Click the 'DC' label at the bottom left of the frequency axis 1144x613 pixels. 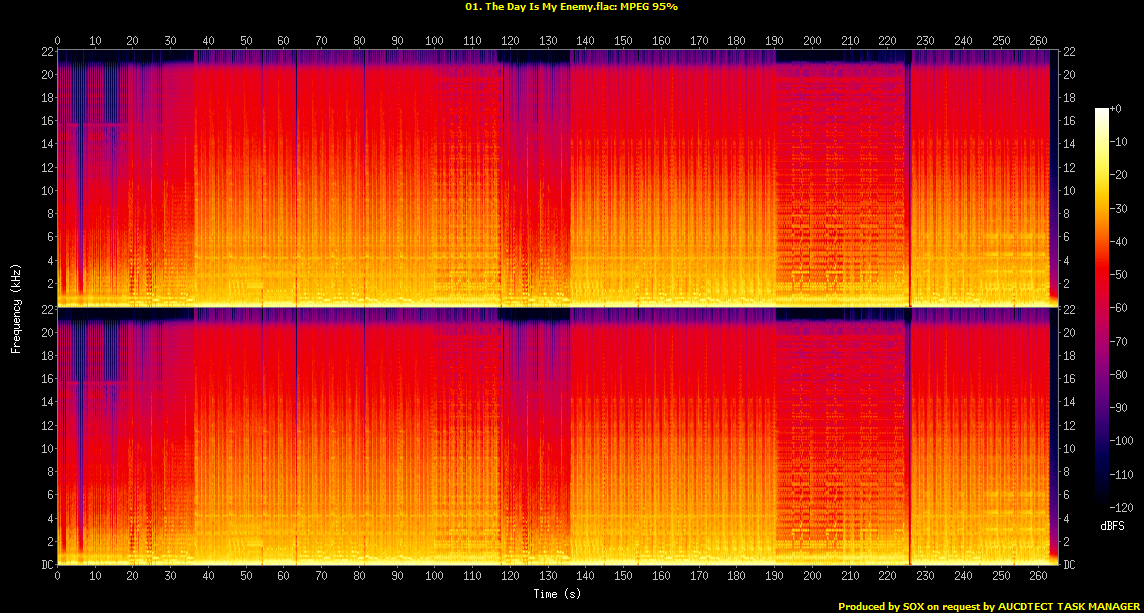coord(44,565)
